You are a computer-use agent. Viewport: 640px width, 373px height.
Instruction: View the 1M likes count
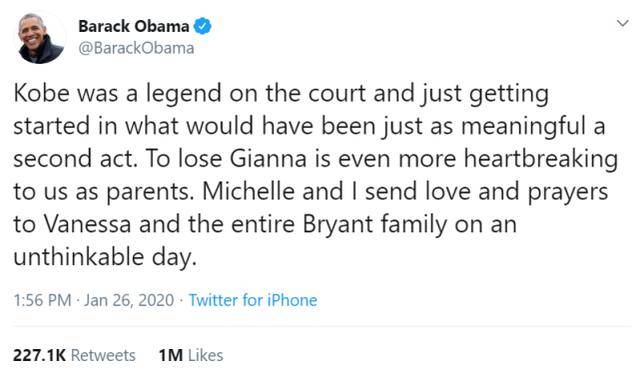tap(171, 355)
